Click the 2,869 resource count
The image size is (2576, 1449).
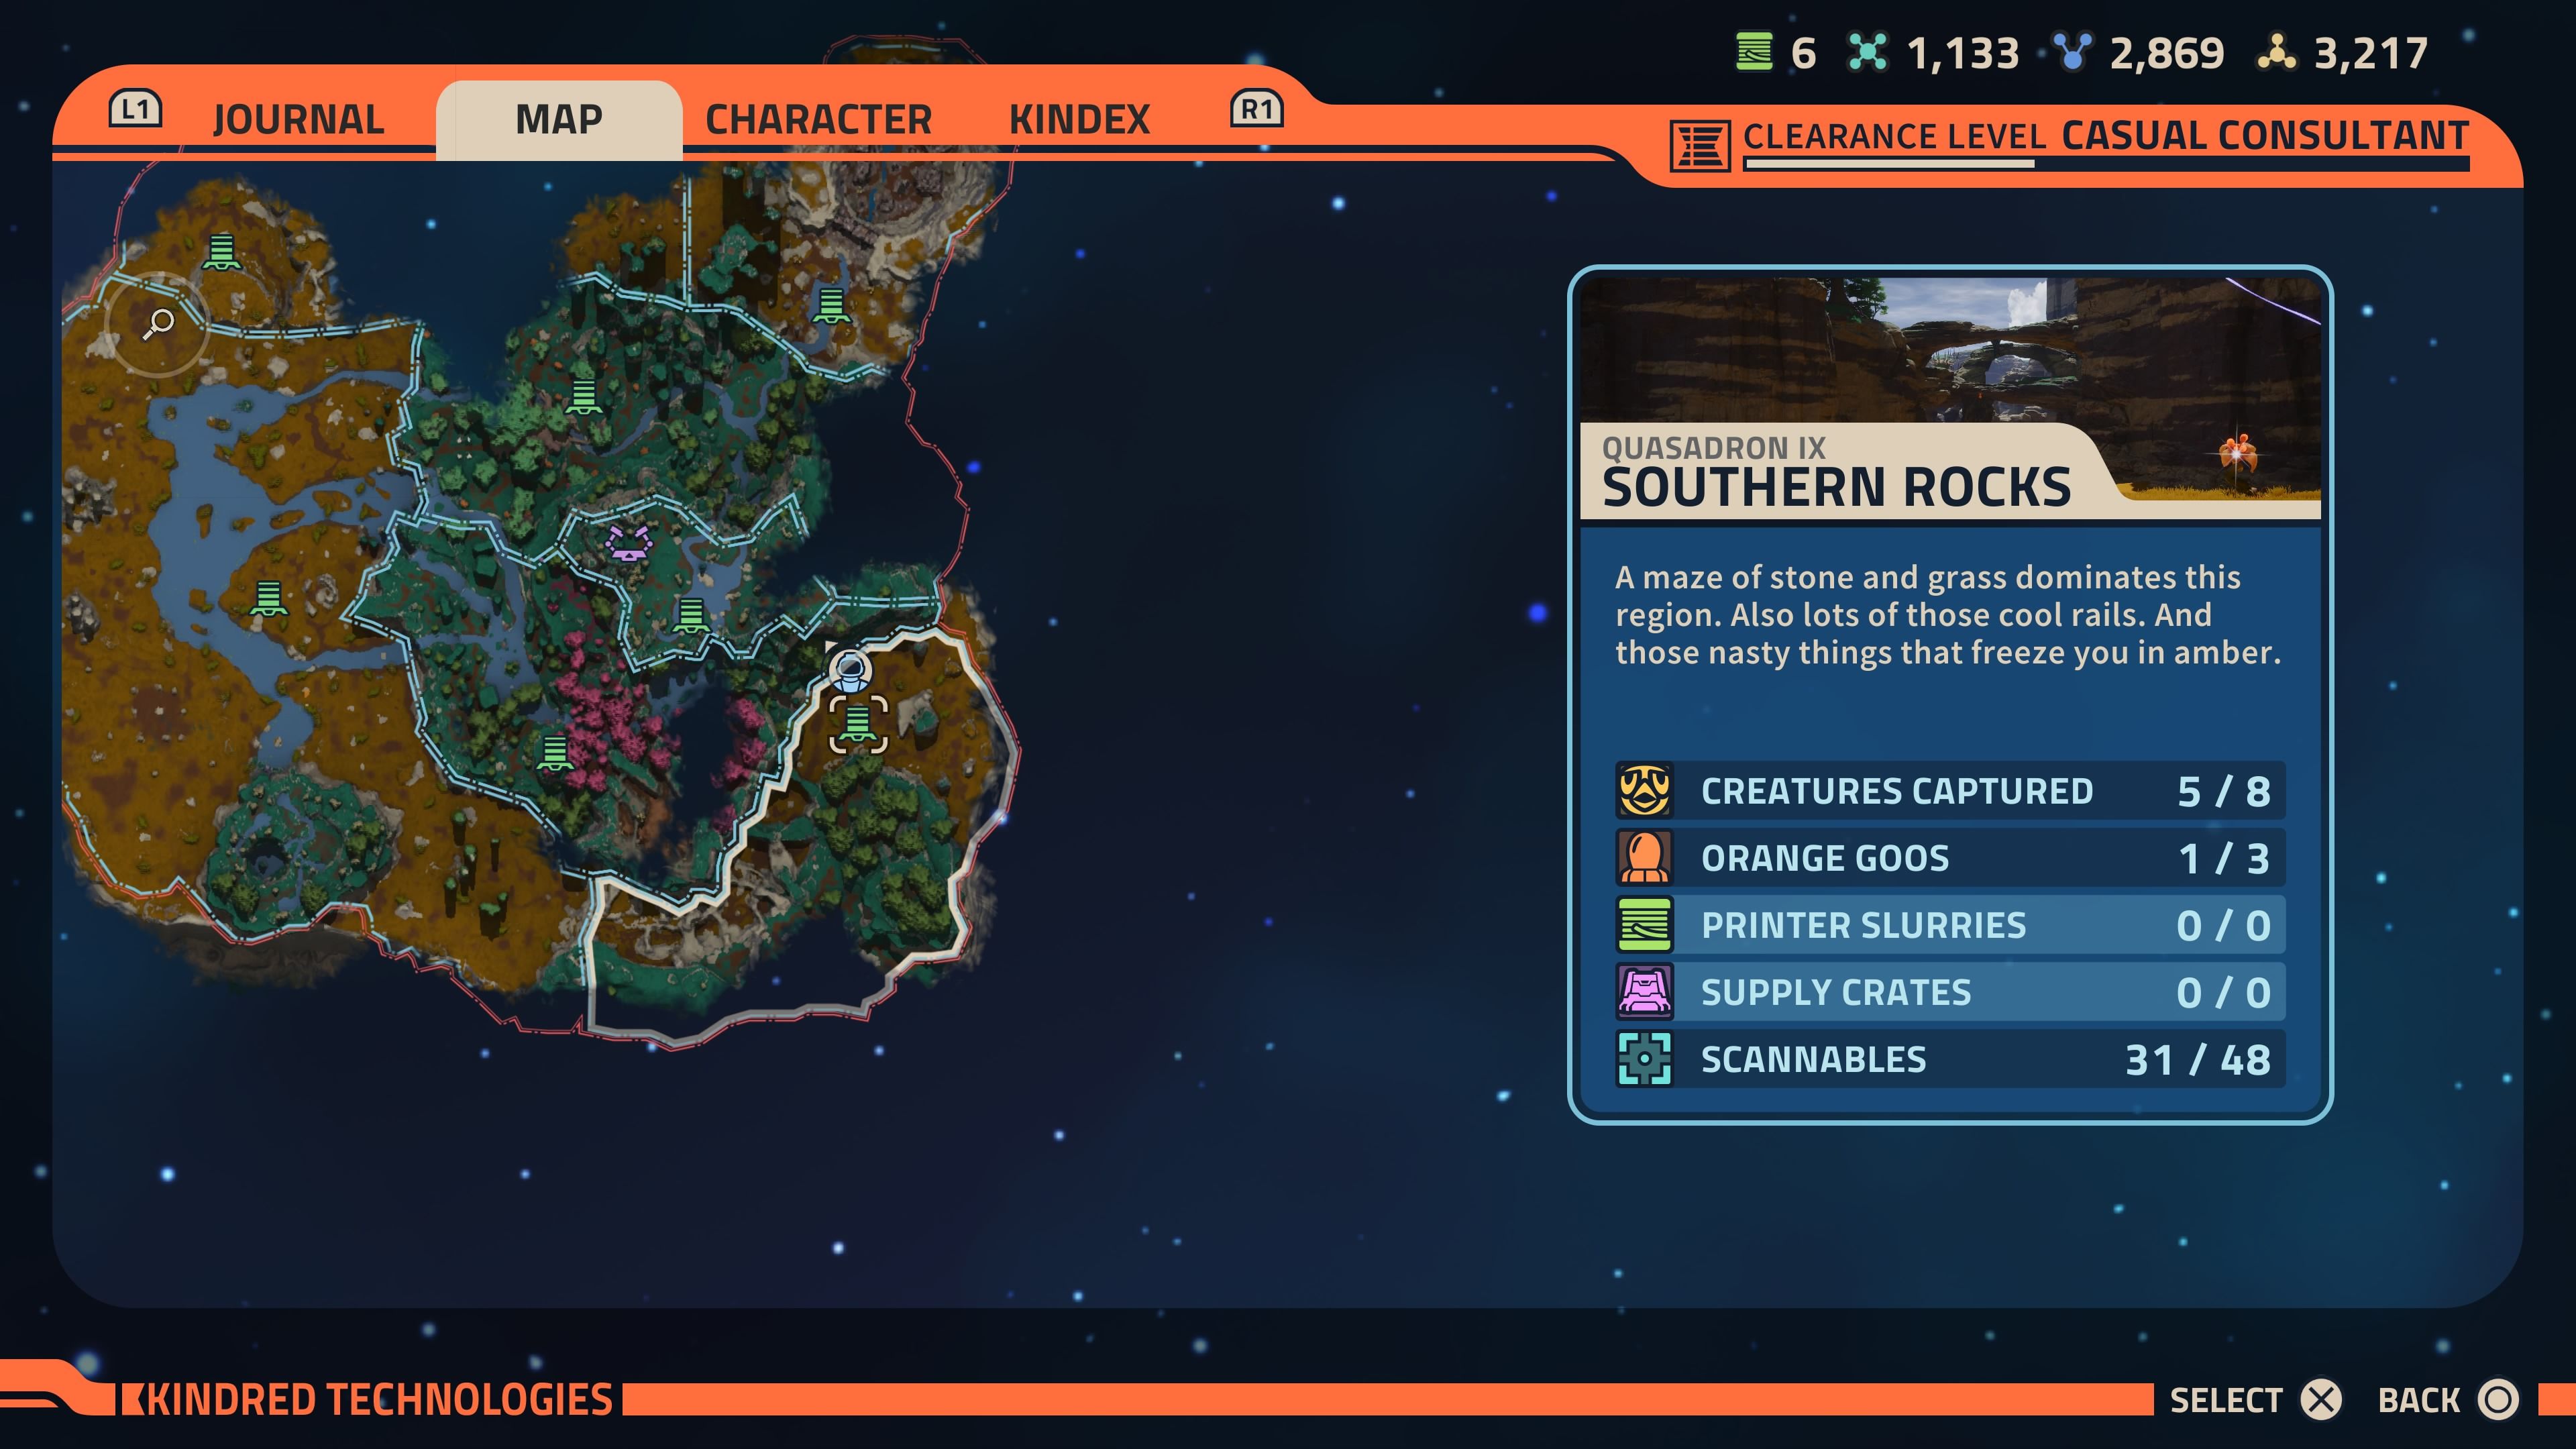coord(2167,53)
